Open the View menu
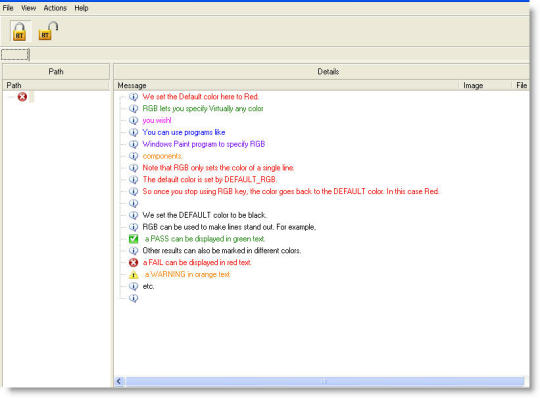Viewport: 540px width, 398px height. click(x=29, y=8)
